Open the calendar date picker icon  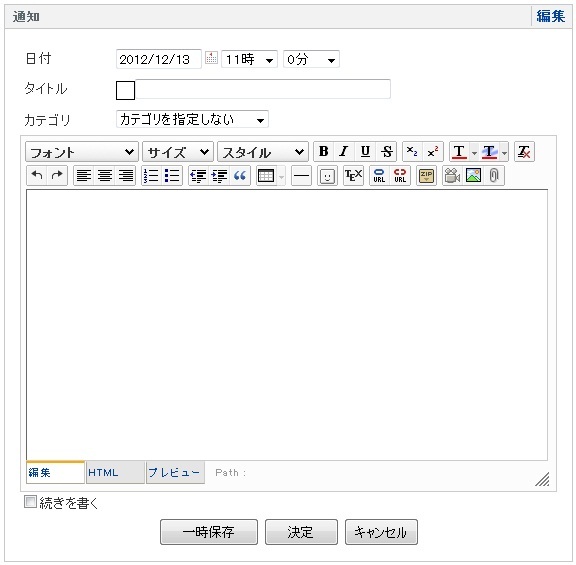[x=211, y=58]
